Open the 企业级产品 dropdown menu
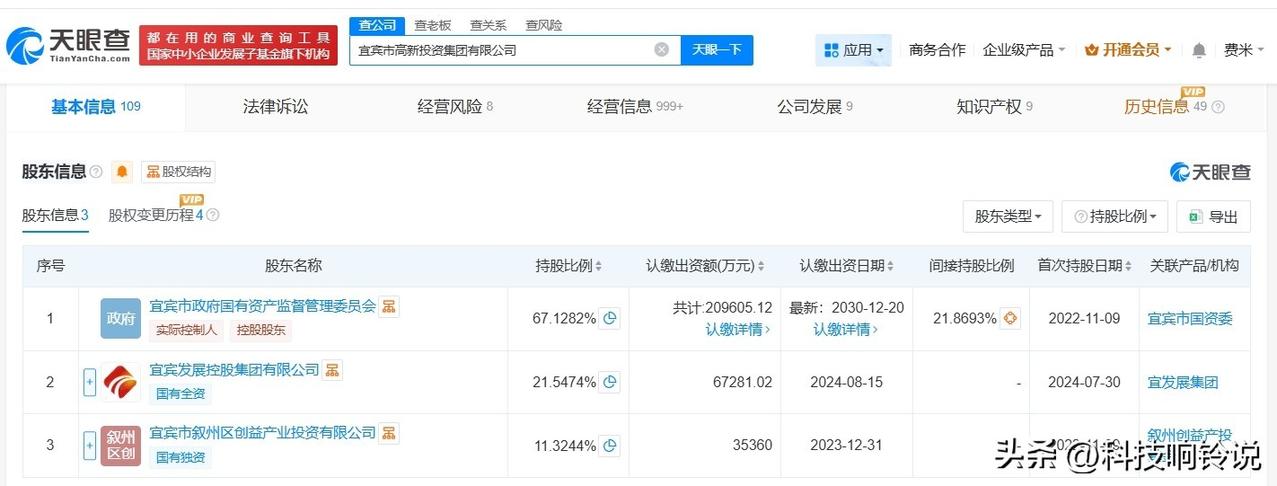 tap(1024, 50)
